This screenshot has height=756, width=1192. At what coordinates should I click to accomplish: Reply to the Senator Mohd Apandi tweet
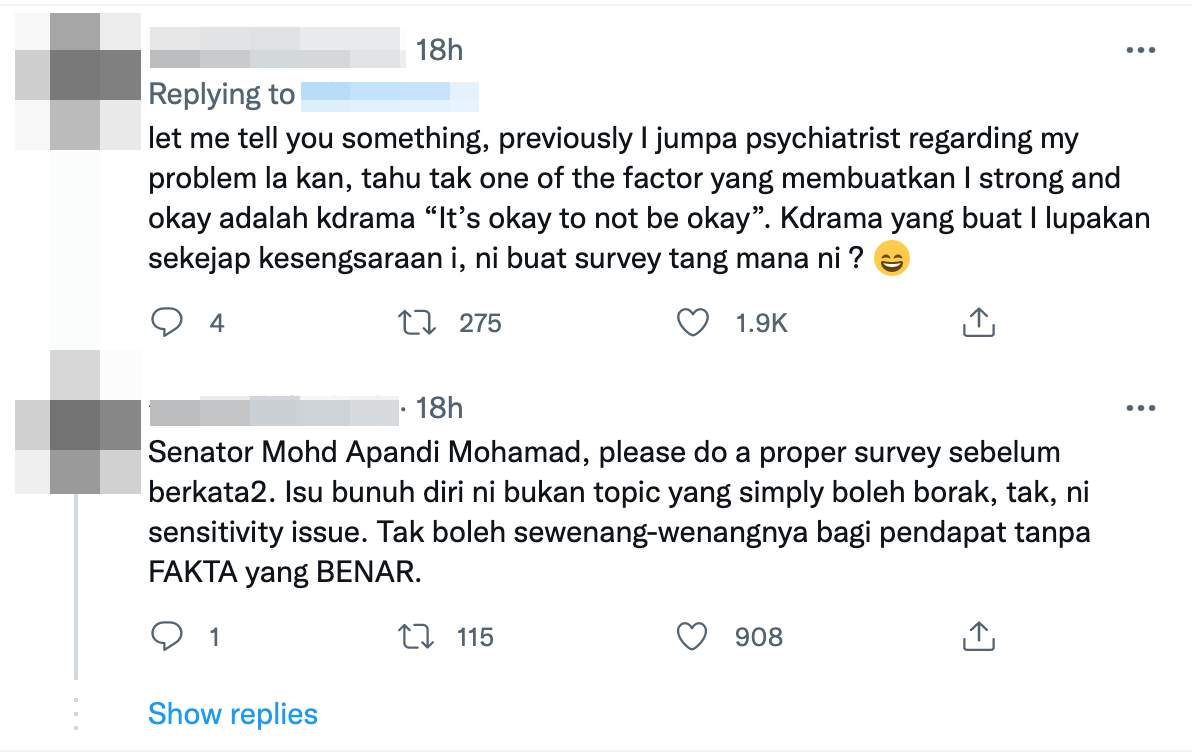tap(167, 637)
